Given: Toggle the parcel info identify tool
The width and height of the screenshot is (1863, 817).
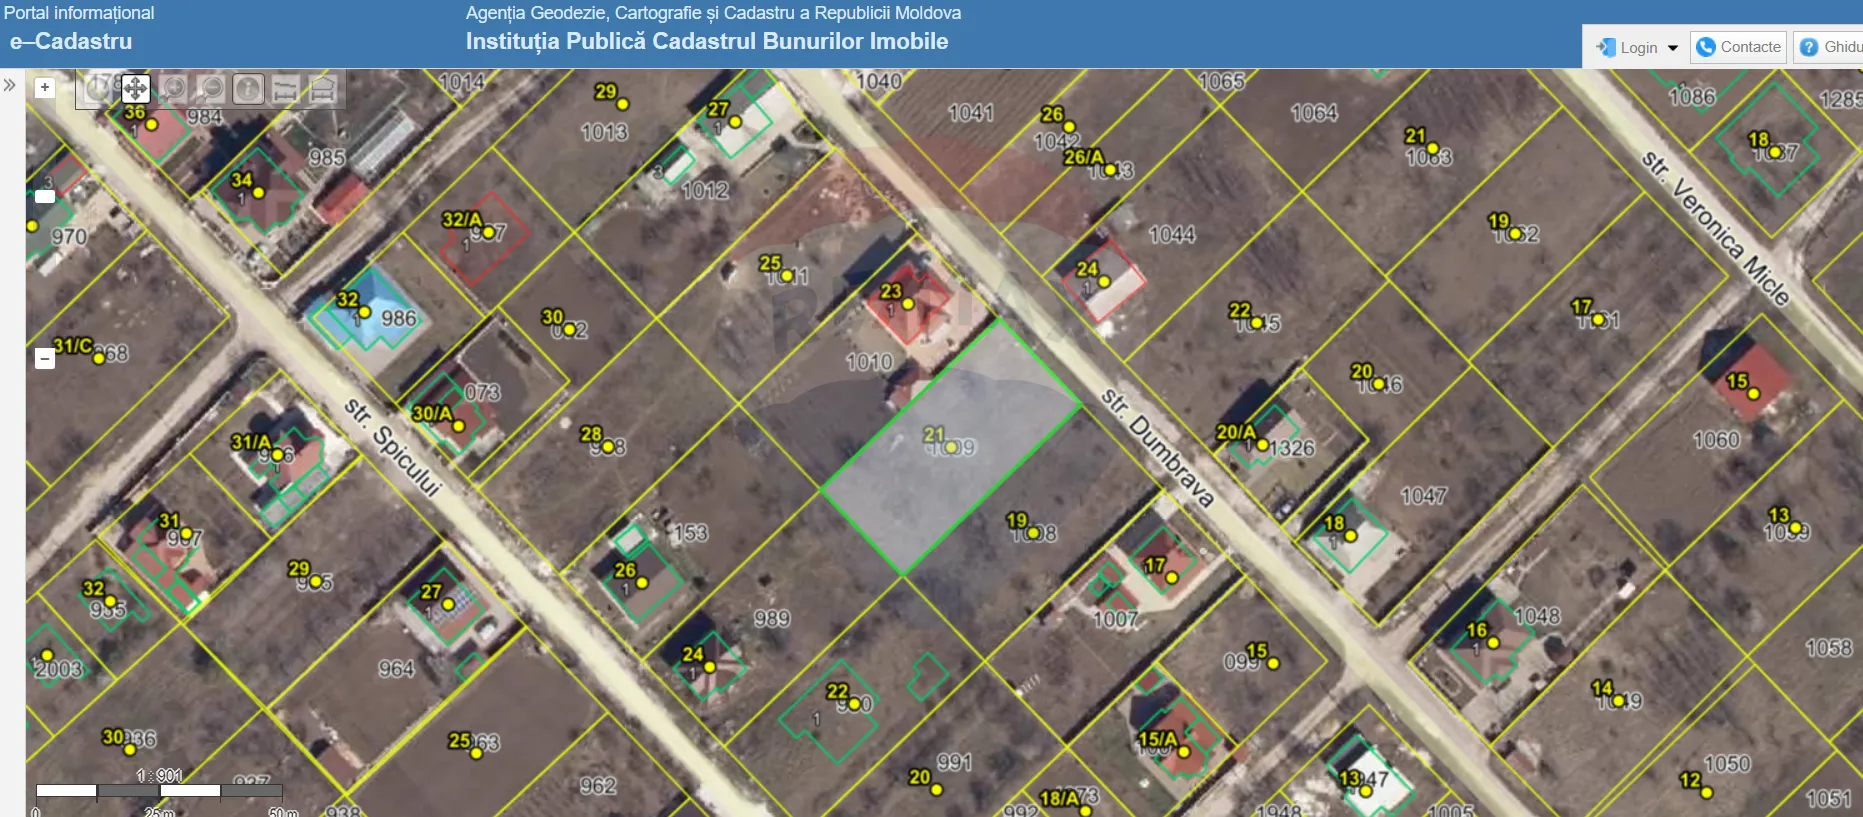Looking at the screenshot, I should [x=248, y=89].
